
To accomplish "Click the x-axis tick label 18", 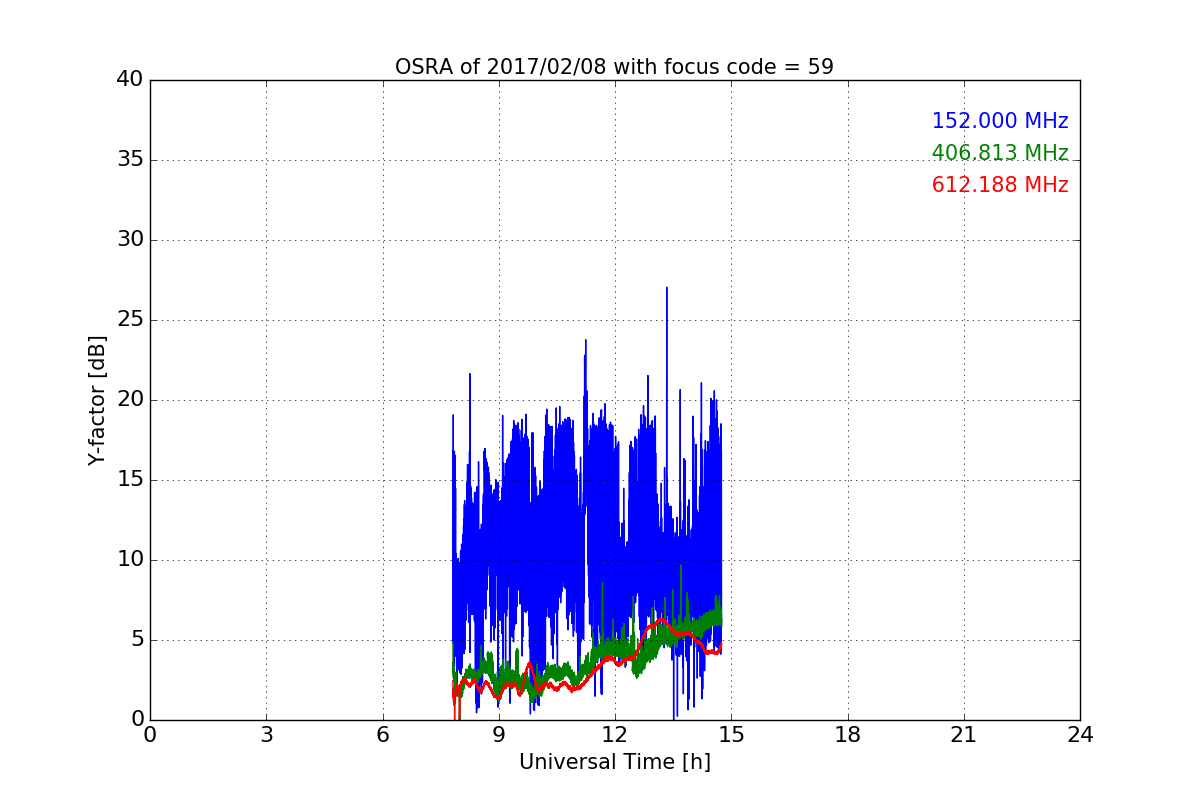I will (x=848, y=735).
